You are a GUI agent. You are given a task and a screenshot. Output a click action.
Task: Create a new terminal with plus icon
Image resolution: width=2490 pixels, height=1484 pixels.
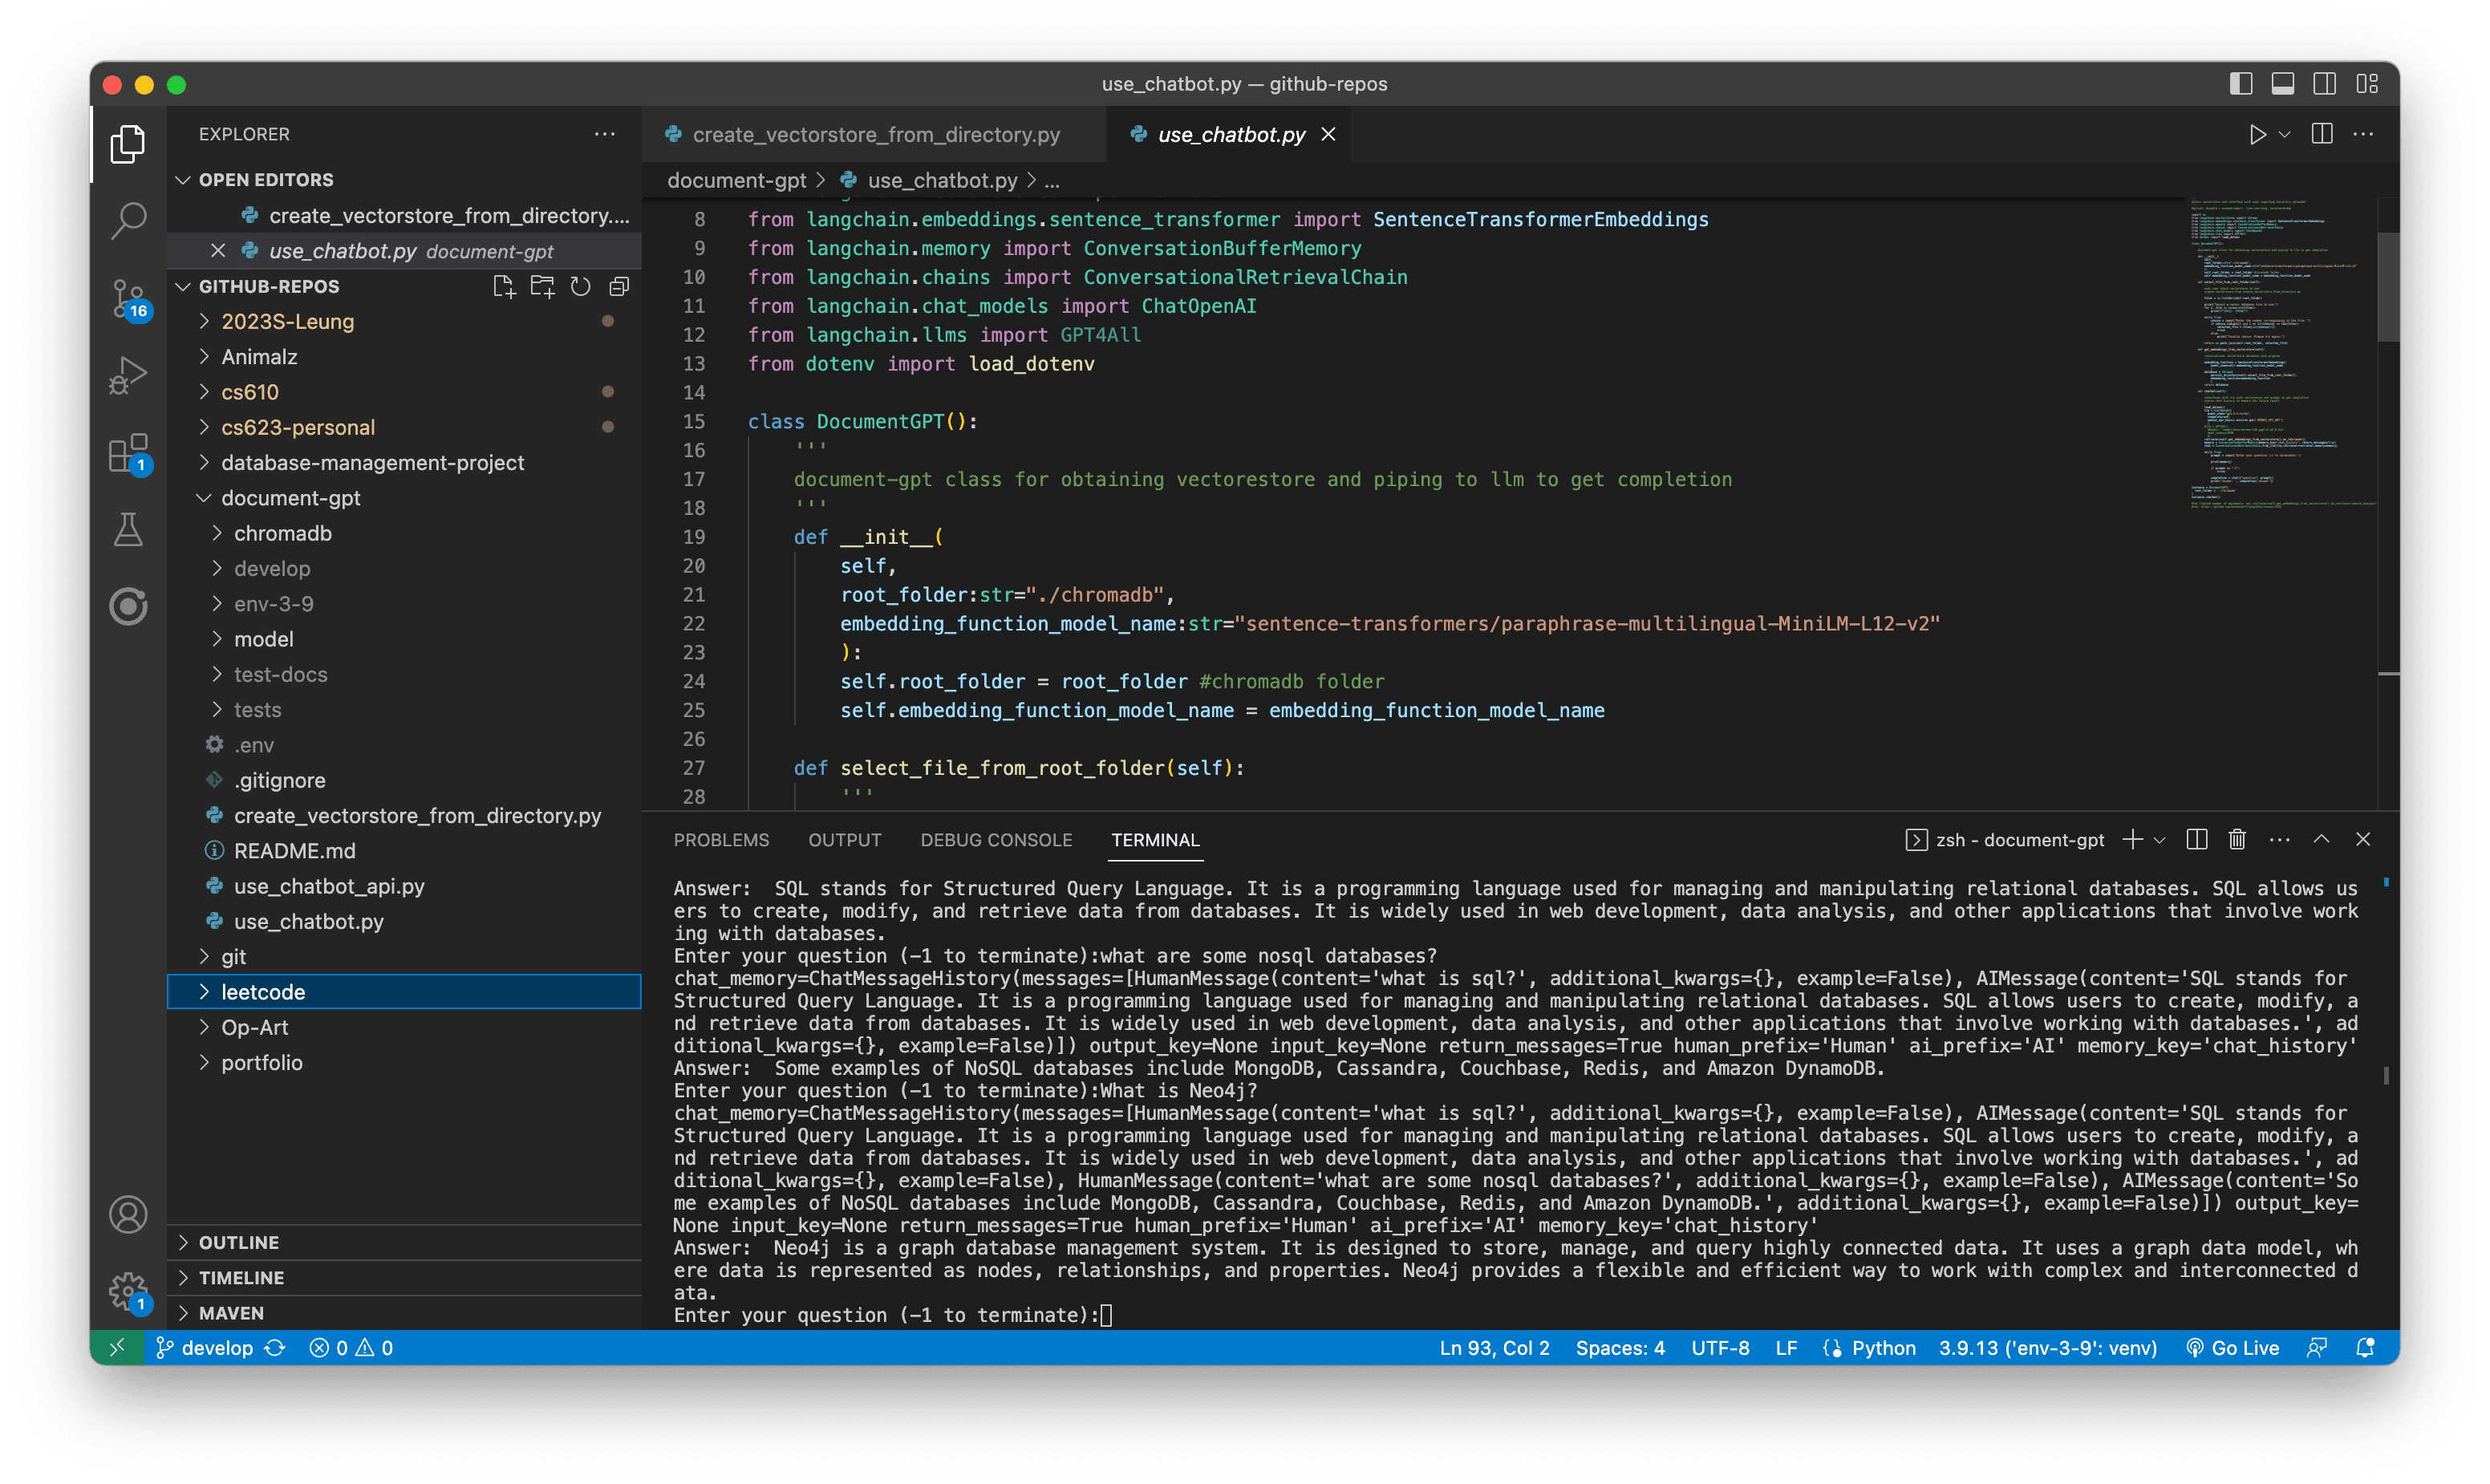click(x=2132, y=840)
